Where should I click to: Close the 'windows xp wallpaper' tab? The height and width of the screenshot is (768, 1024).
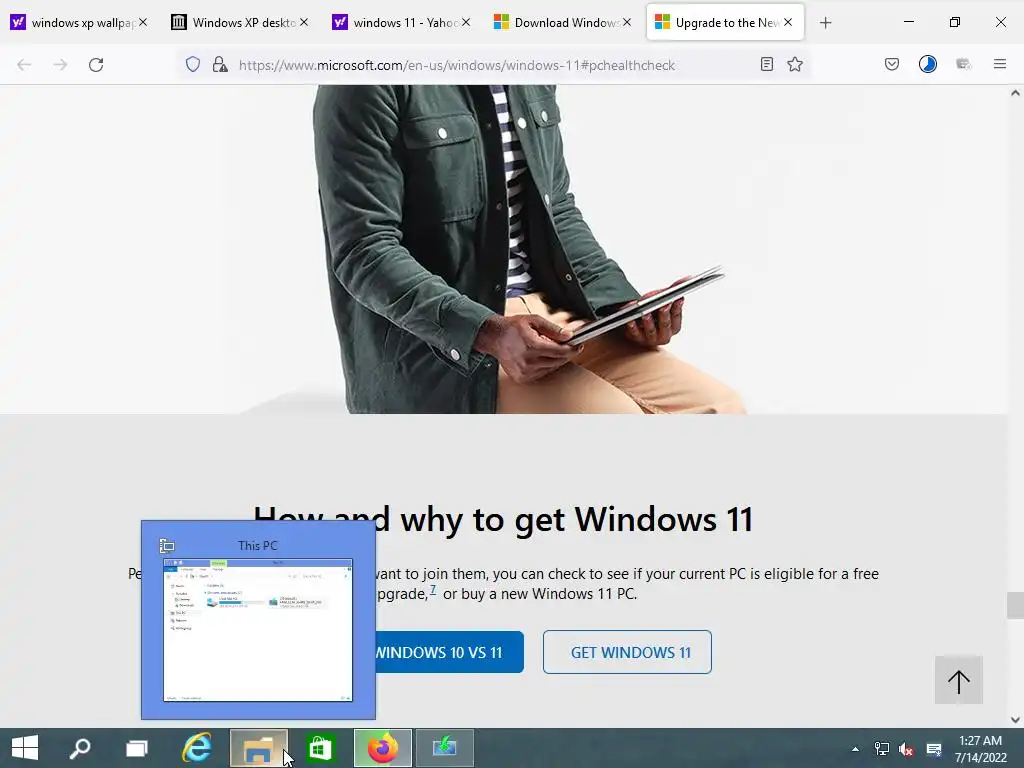[x=143, y=22]
